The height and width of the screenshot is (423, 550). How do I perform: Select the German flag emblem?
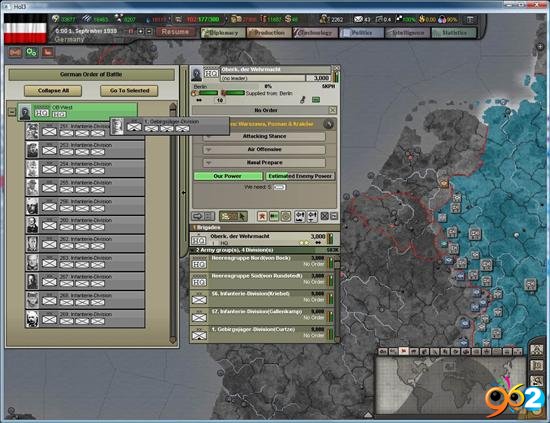coord(25,29)
